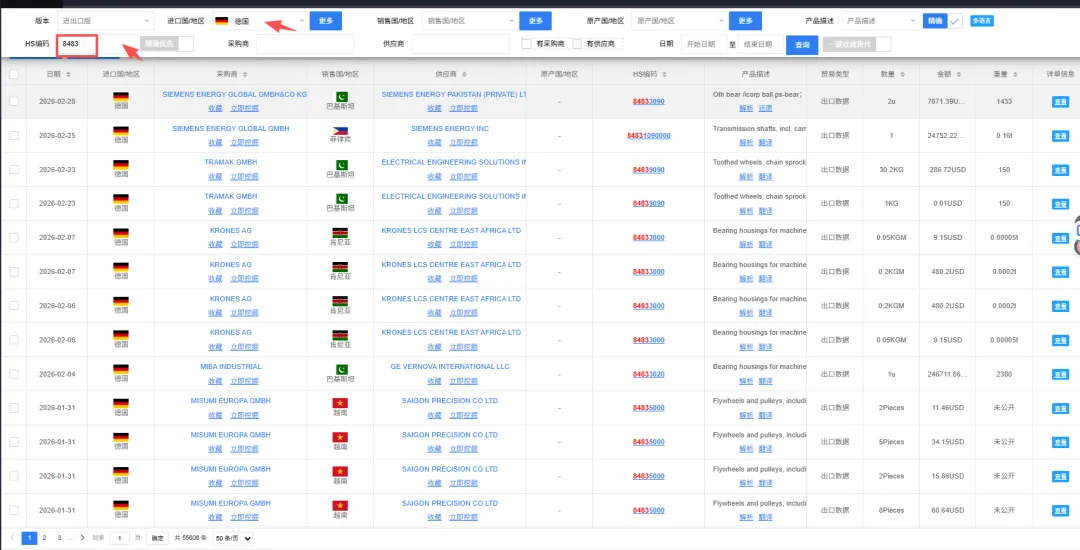Go to previous page arrow in pagination

pos(12,538)
